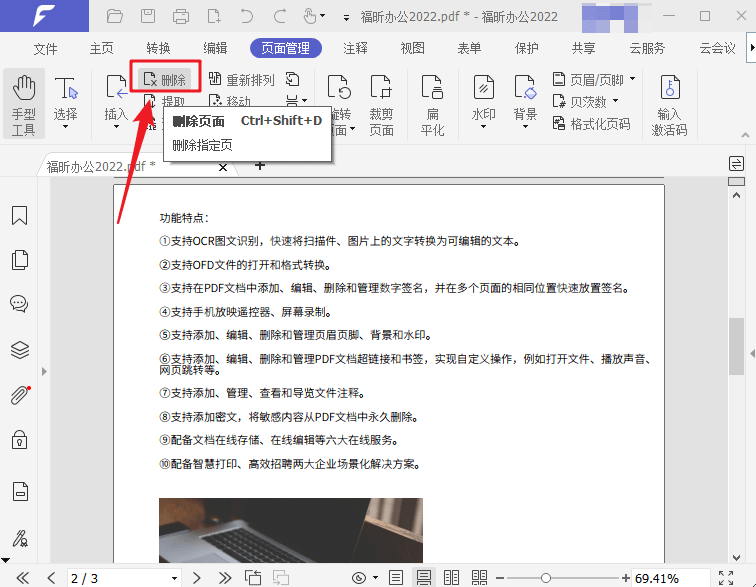Expand the Bates number (贝茨数) dropdown
This screenshot has height=587, width=756.
[615, 101]
